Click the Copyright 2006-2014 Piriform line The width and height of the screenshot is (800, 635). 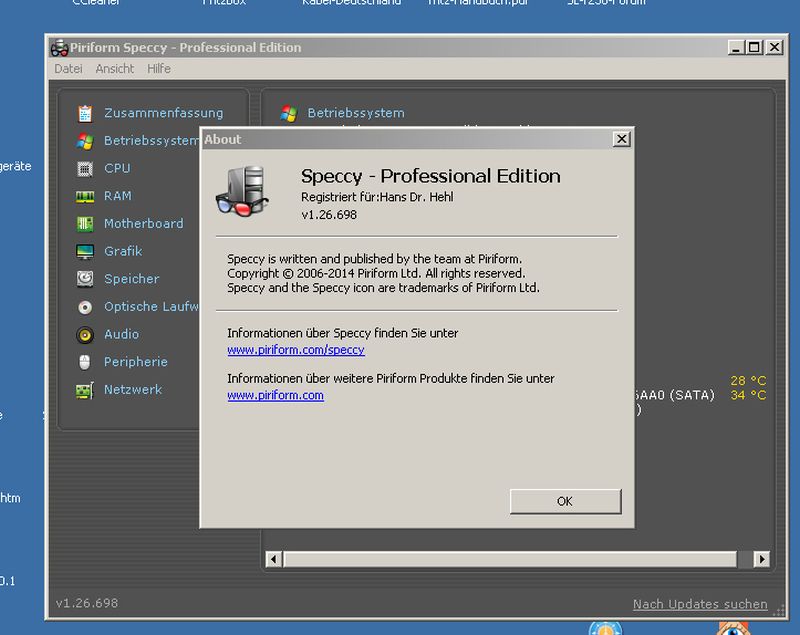[x=376, y=273]
